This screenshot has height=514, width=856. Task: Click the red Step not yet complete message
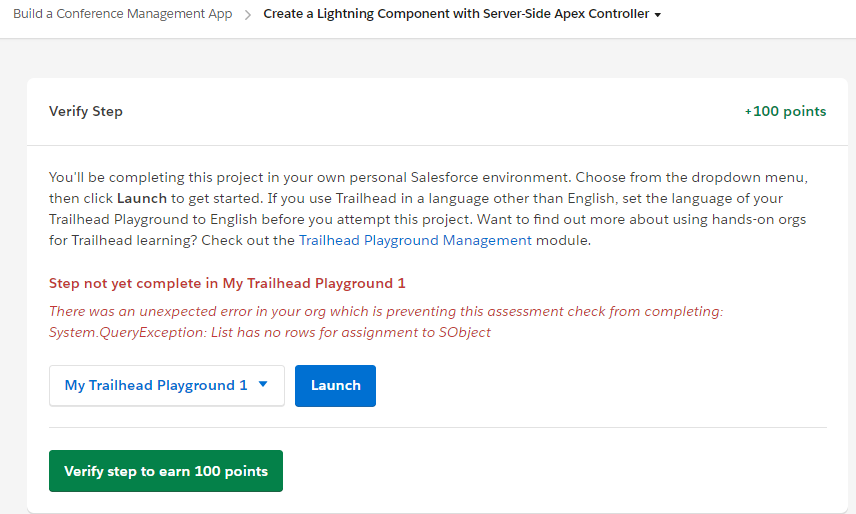pyautogui.click(x=227, y=283)
